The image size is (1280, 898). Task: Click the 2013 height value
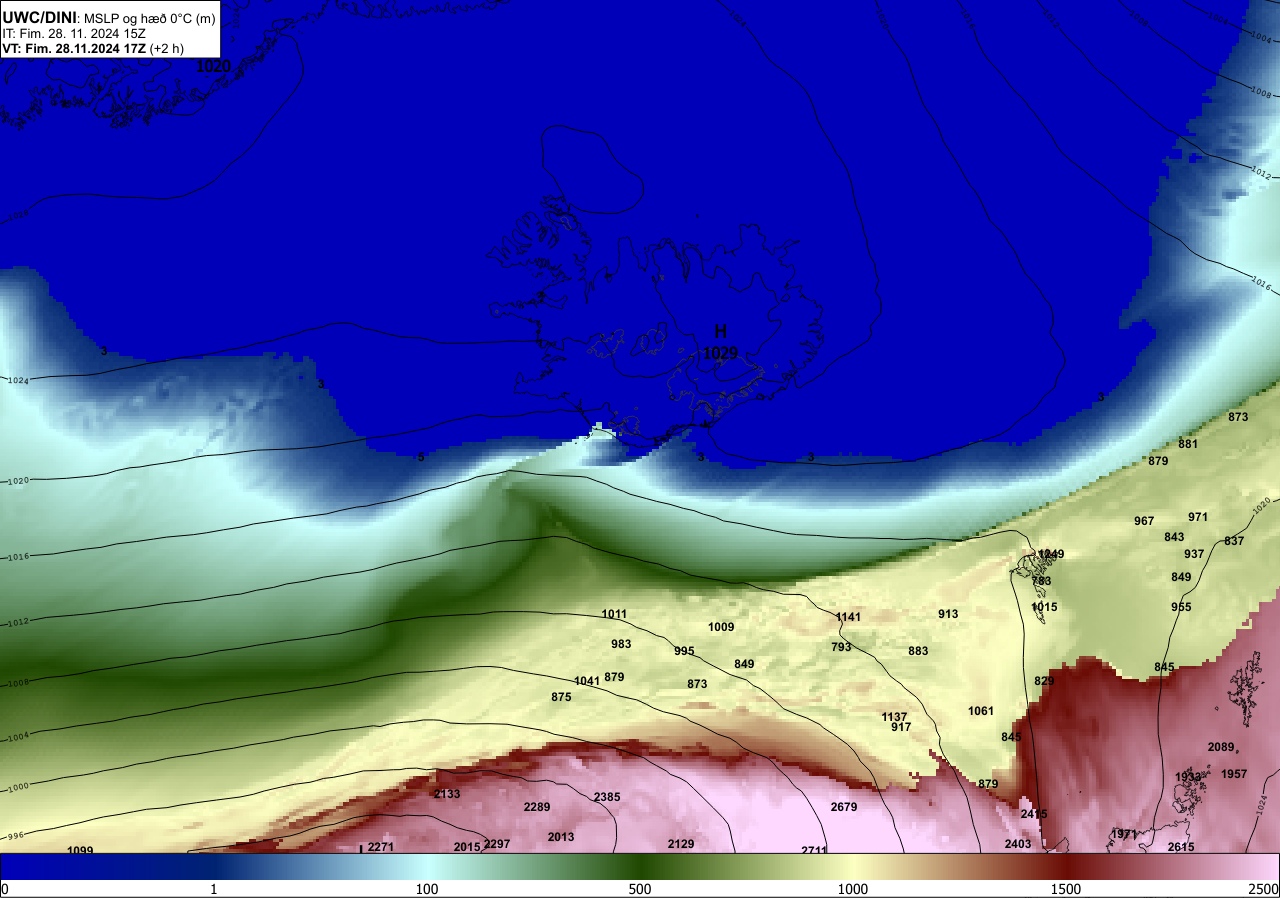click(x=561, y=837)
